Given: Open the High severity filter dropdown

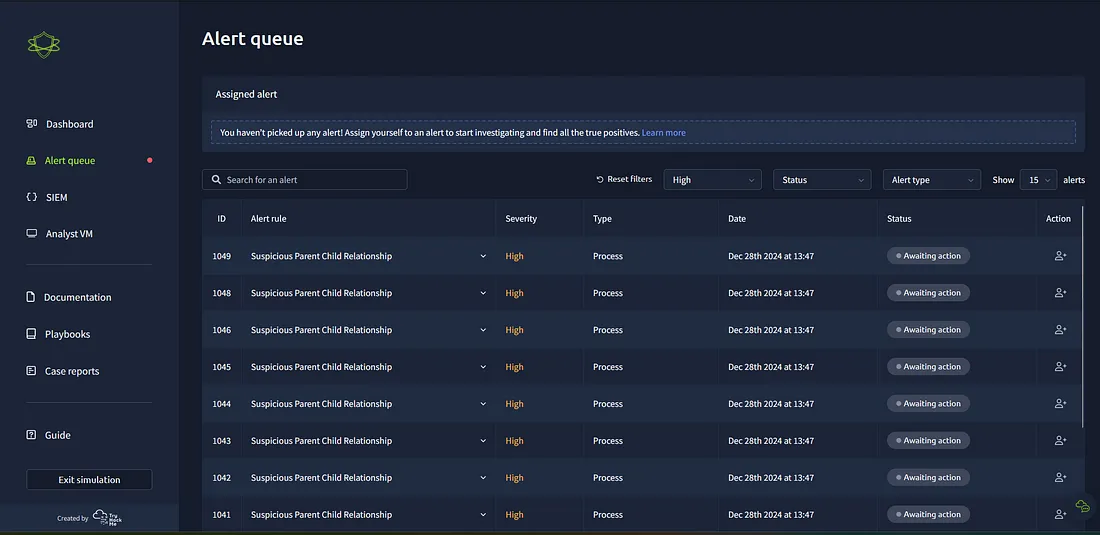Looking at the screenshot, I should [x=712, y=180].
